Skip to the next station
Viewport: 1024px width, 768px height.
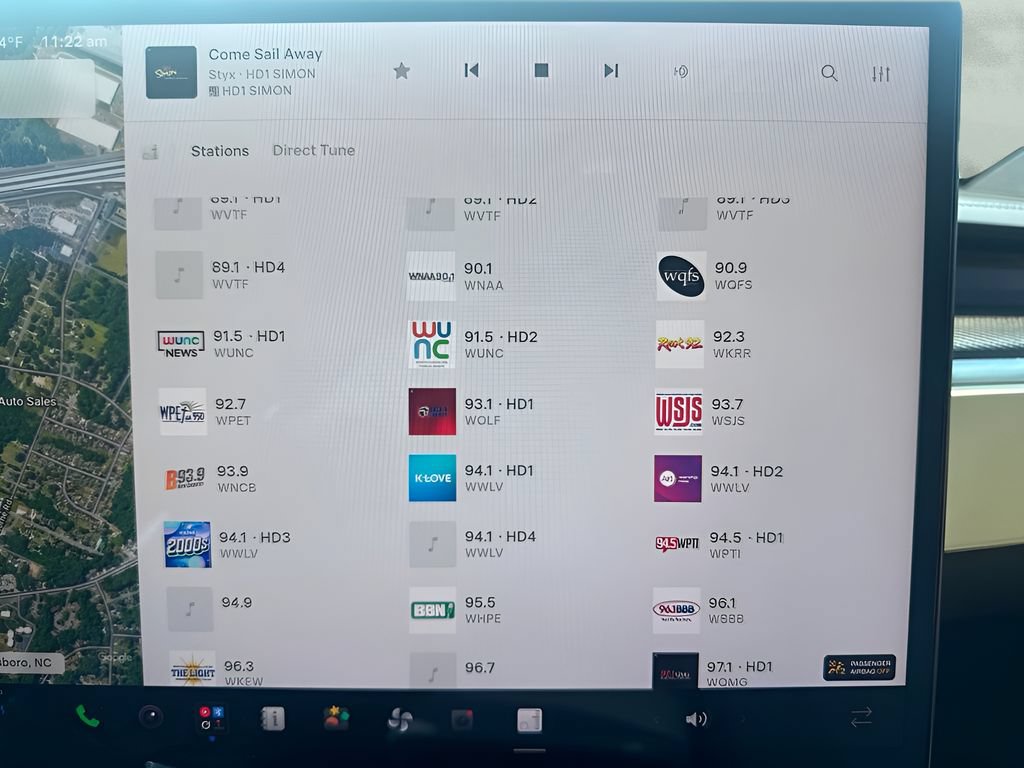(611, 71)
